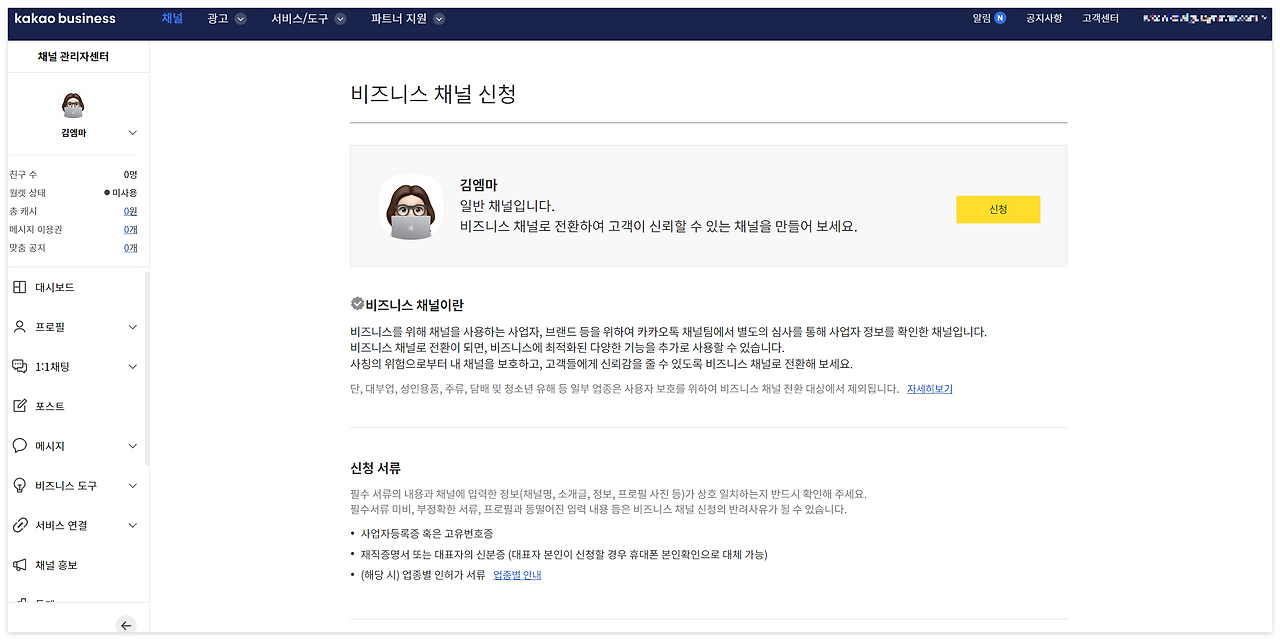Check notifications via the 알림 N badge
The height and width of the screenshot is (640, 1280).
pos(986,17)
